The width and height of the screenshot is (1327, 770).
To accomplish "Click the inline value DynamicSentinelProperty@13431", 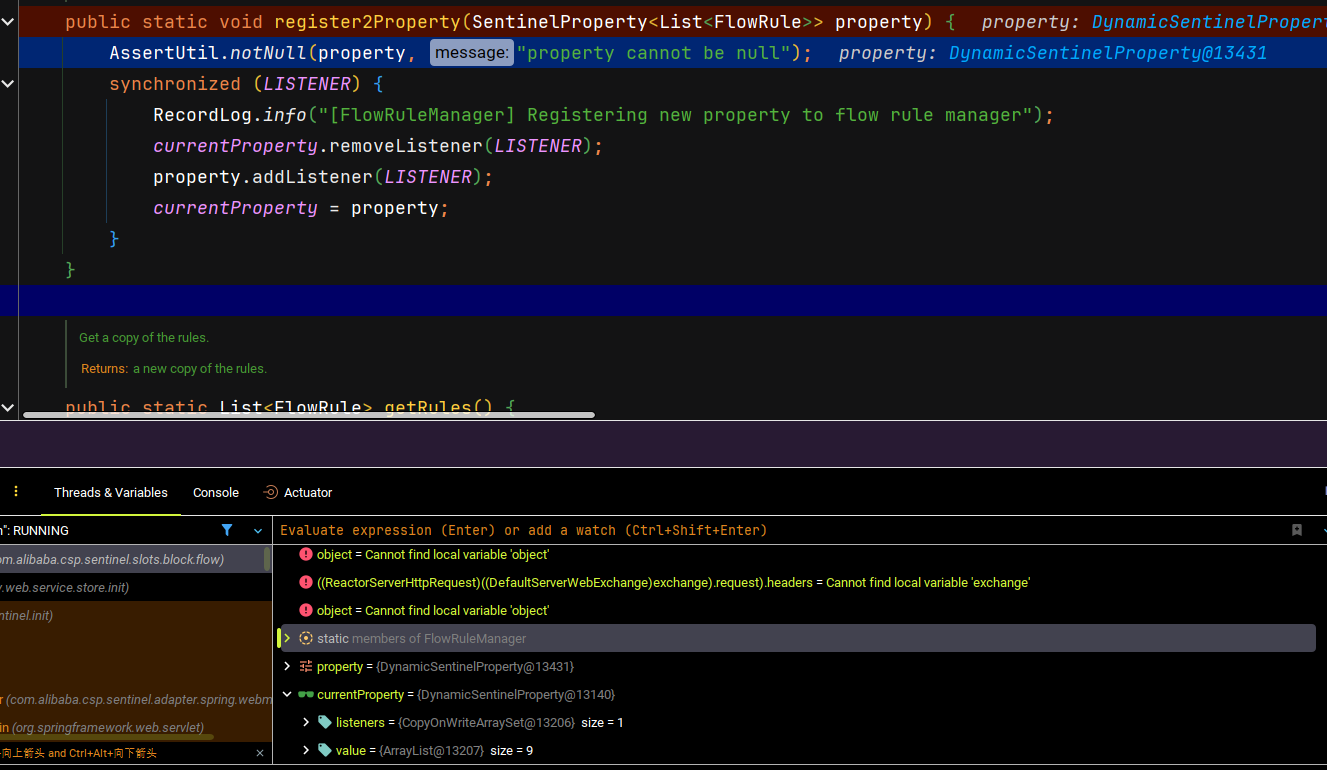I will point(1107,53).
